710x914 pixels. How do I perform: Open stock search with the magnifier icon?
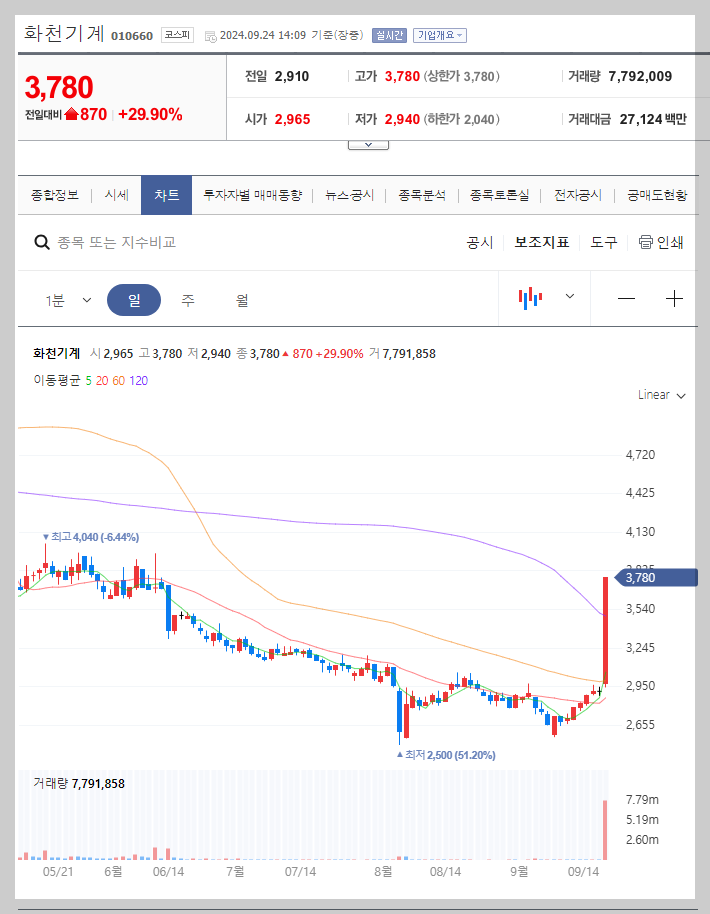click(41, 241)
